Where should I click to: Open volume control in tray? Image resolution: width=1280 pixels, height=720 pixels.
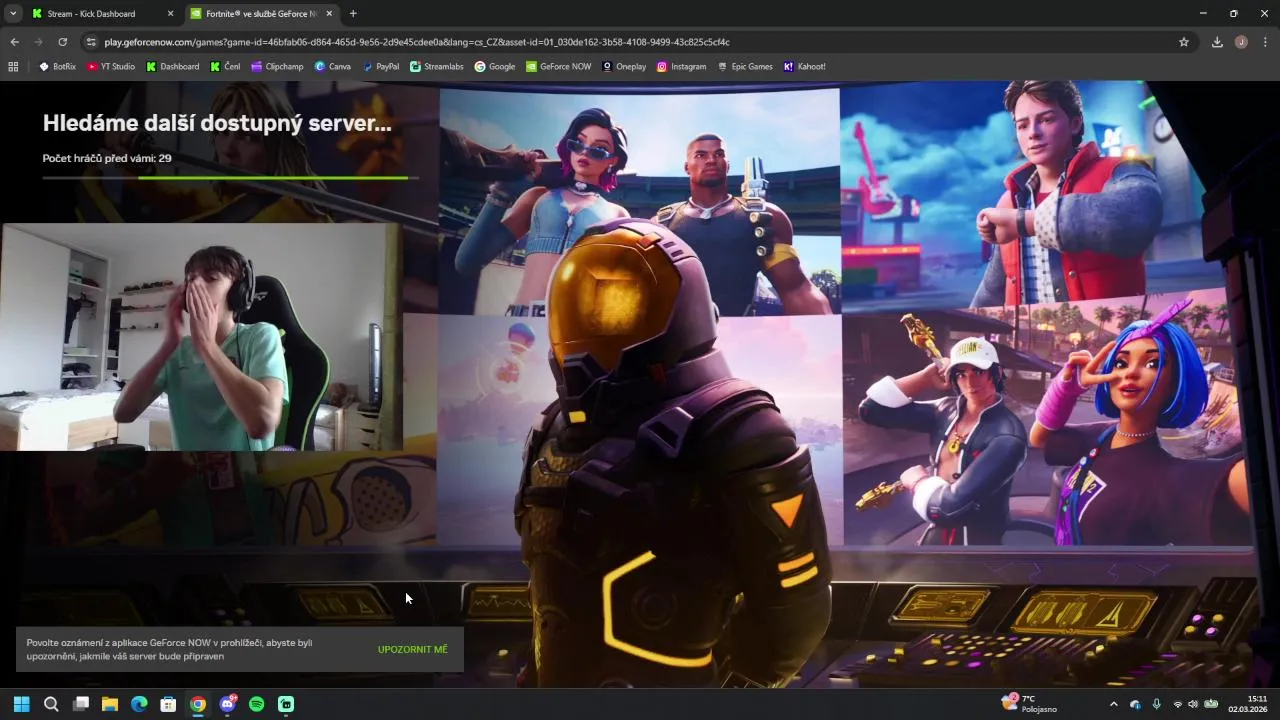point(1193,704)
